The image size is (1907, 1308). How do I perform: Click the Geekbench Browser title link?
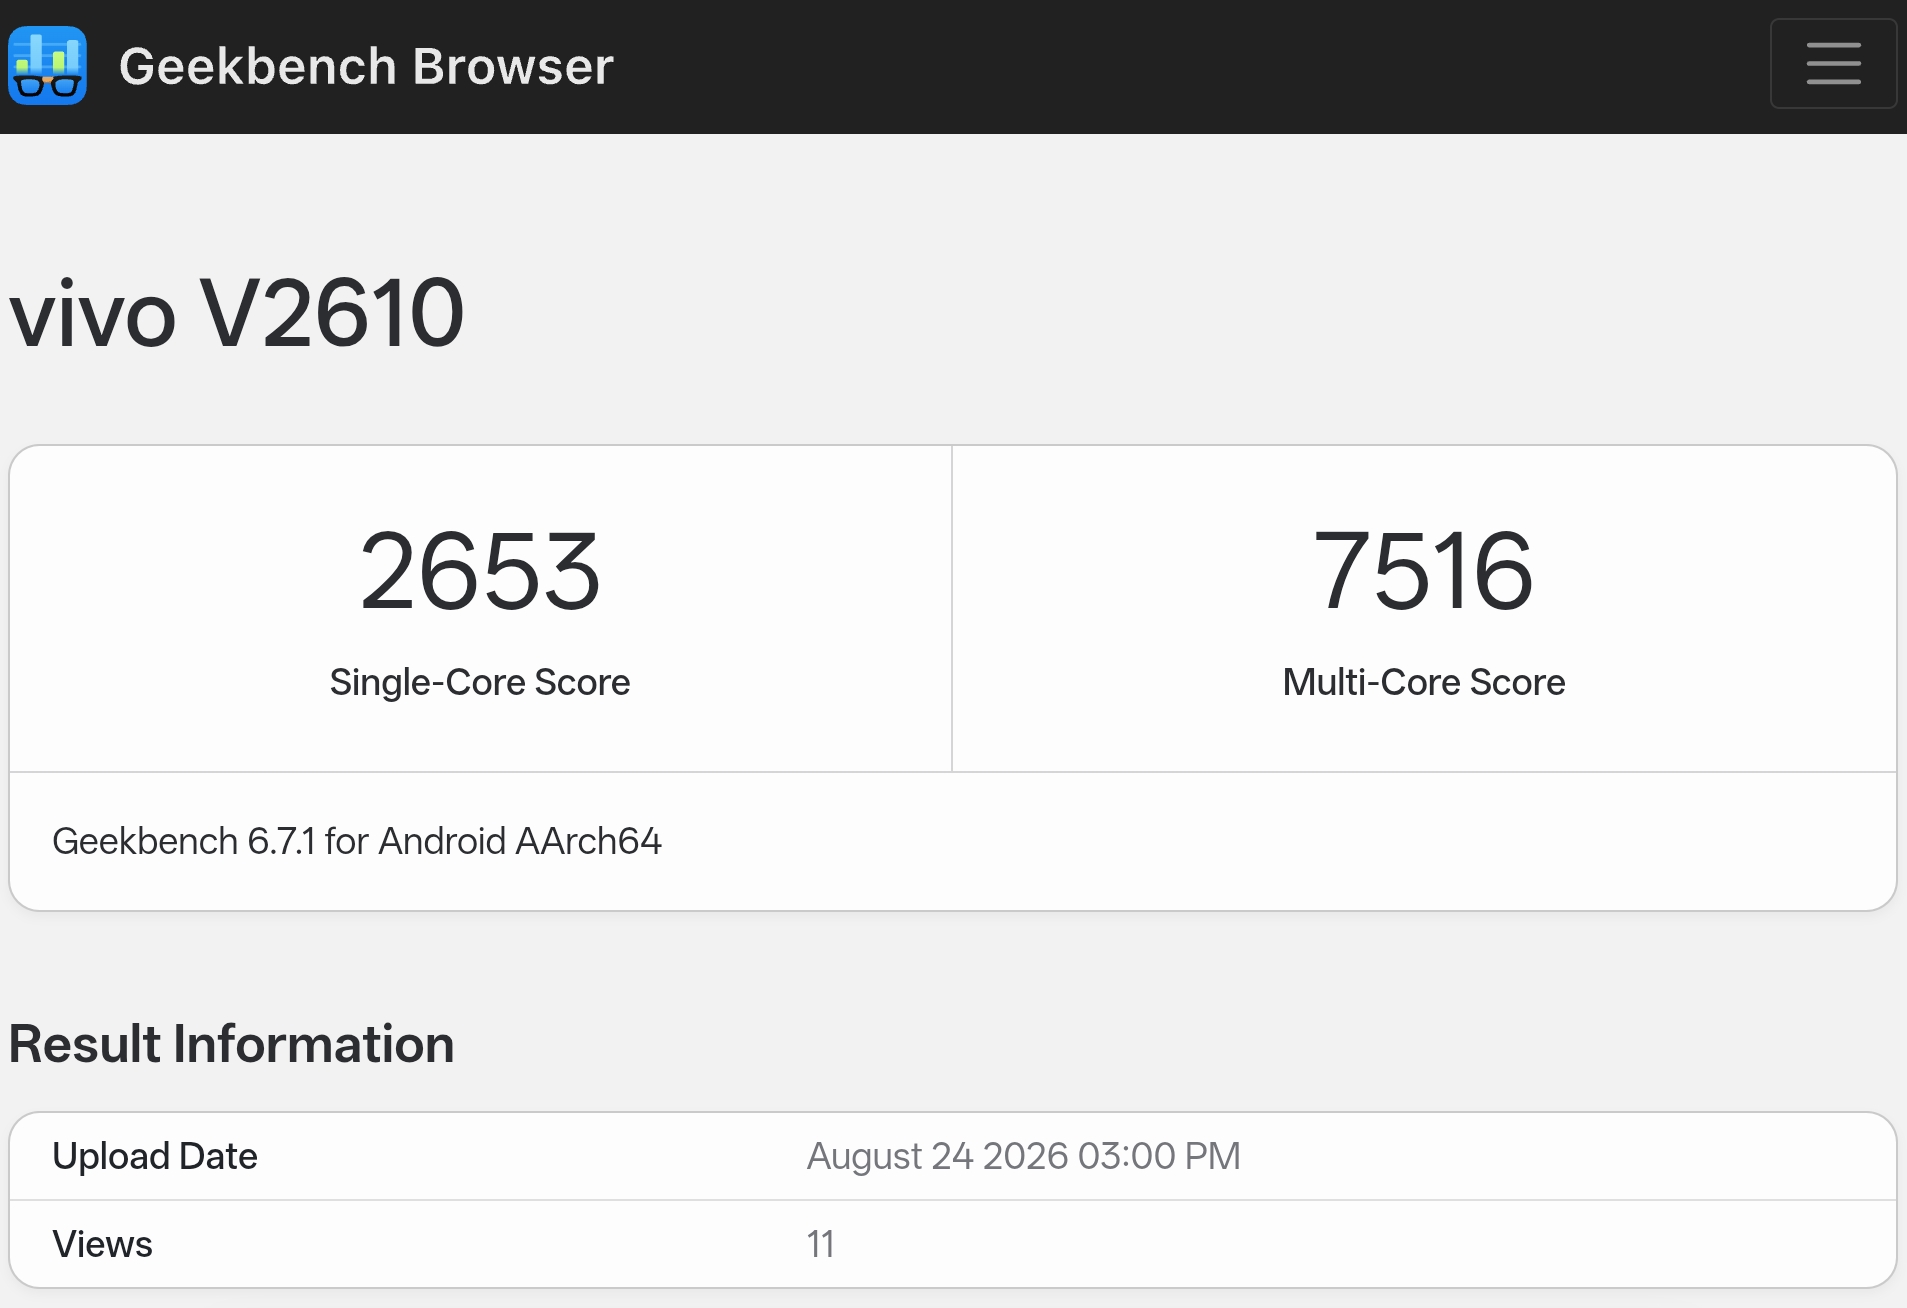[366, 67]
